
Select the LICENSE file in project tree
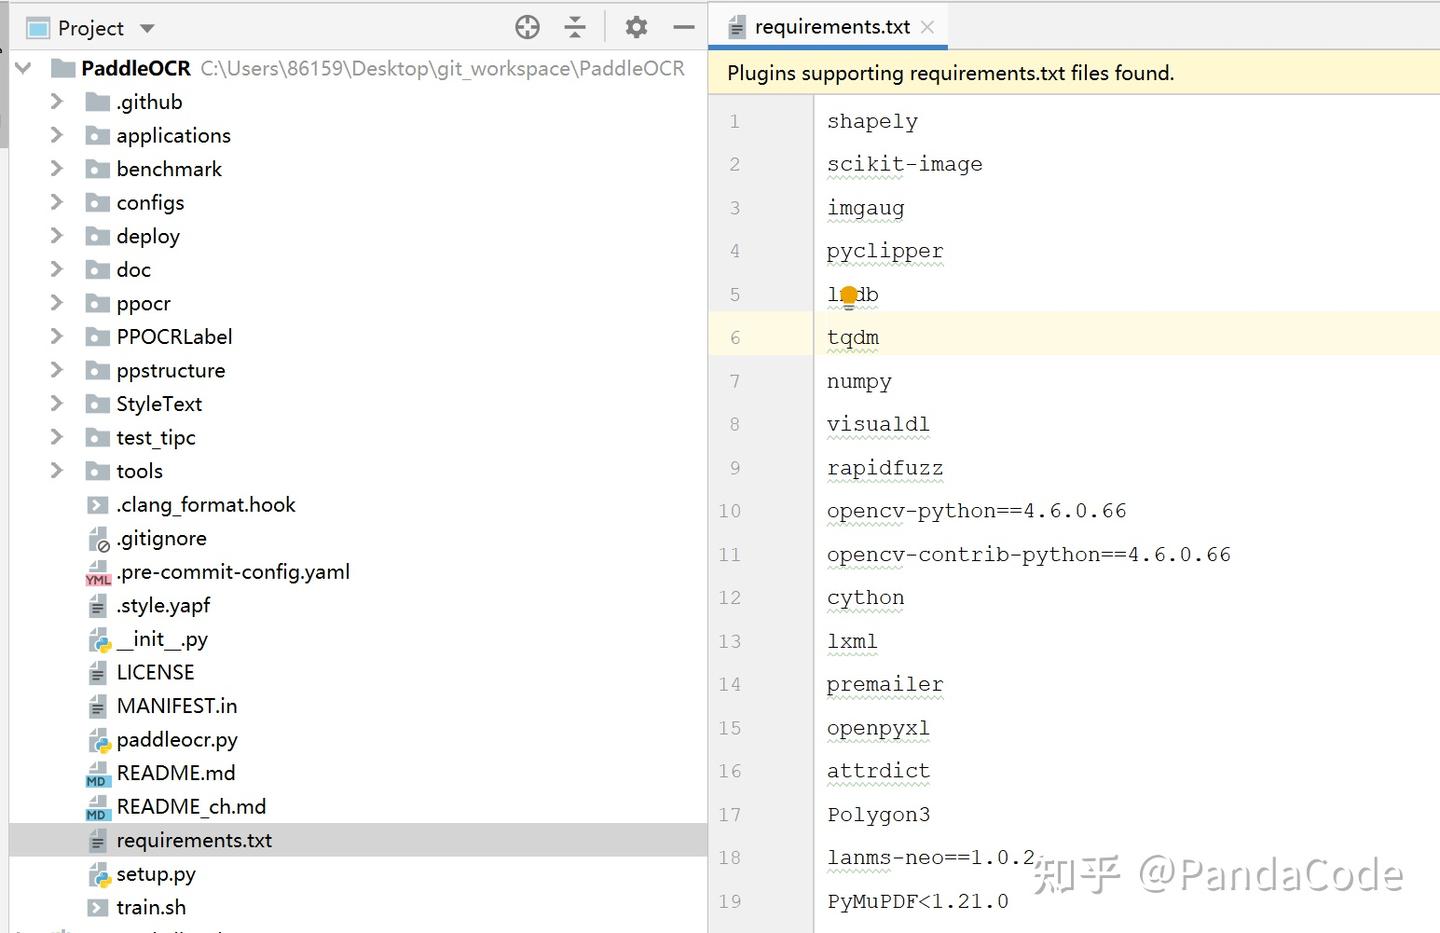click(155, 672)
